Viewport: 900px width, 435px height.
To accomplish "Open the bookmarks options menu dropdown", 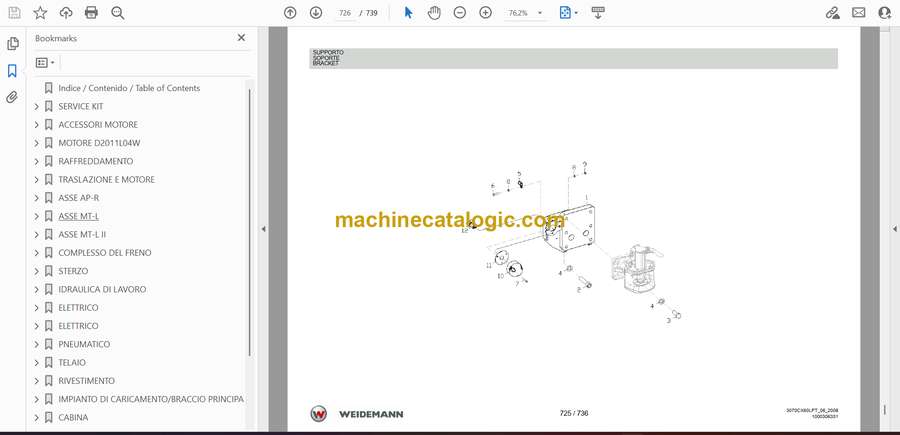I will coord(45,63).
